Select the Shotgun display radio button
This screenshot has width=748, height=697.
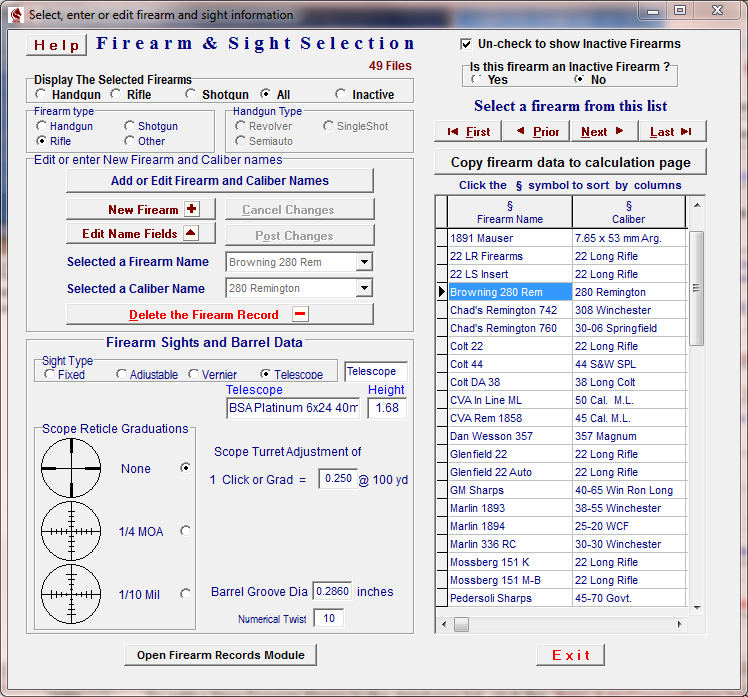click(x=190, y=94)
